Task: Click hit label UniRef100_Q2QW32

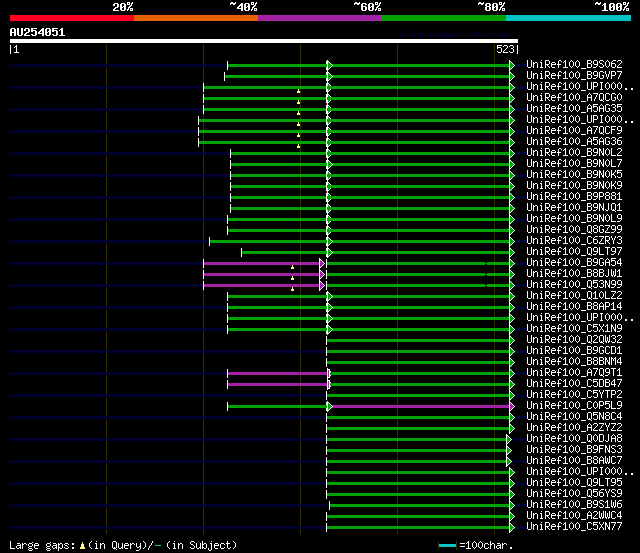Action: pyautogui.click(x=574, y=340)
